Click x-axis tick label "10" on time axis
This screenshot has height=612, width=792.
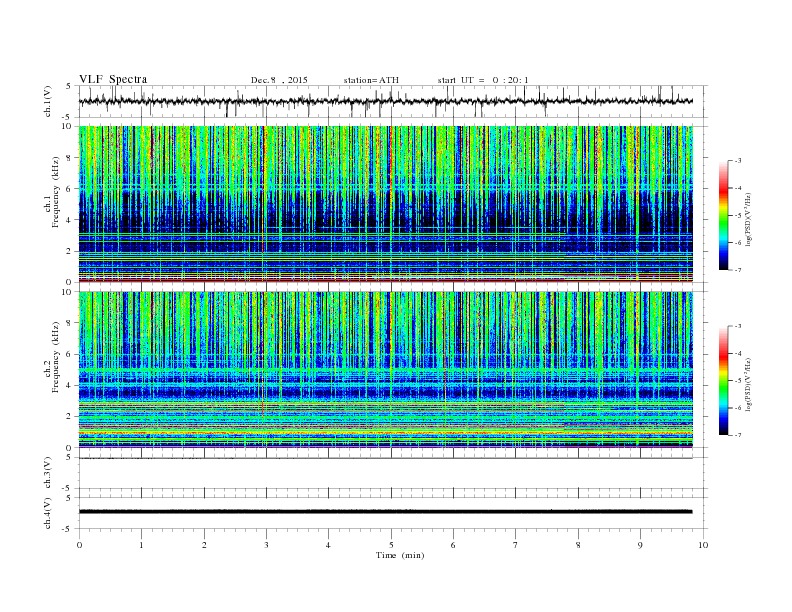pyautogui.click(x=703, y=545)
